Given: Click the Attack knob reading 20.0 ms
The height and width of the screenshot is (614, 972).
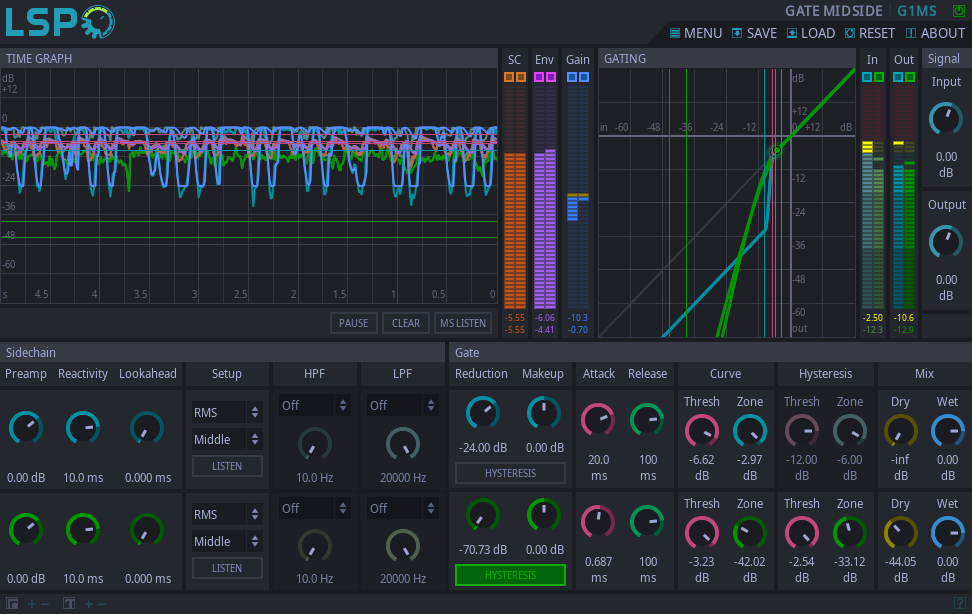Looking at the screenshot, I should 598,420.
